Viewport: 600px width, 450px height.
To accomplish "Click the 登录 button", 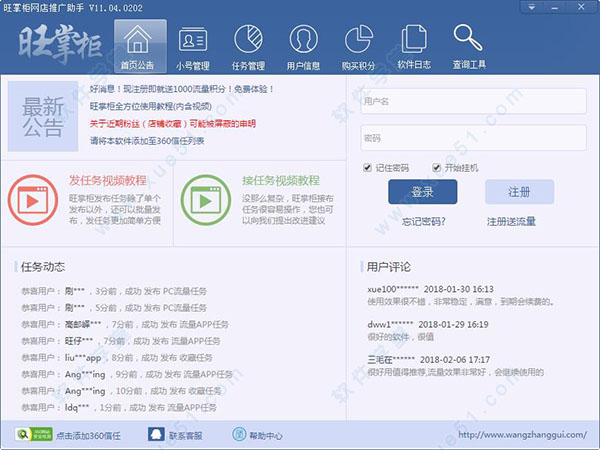I will click(422, 192).
